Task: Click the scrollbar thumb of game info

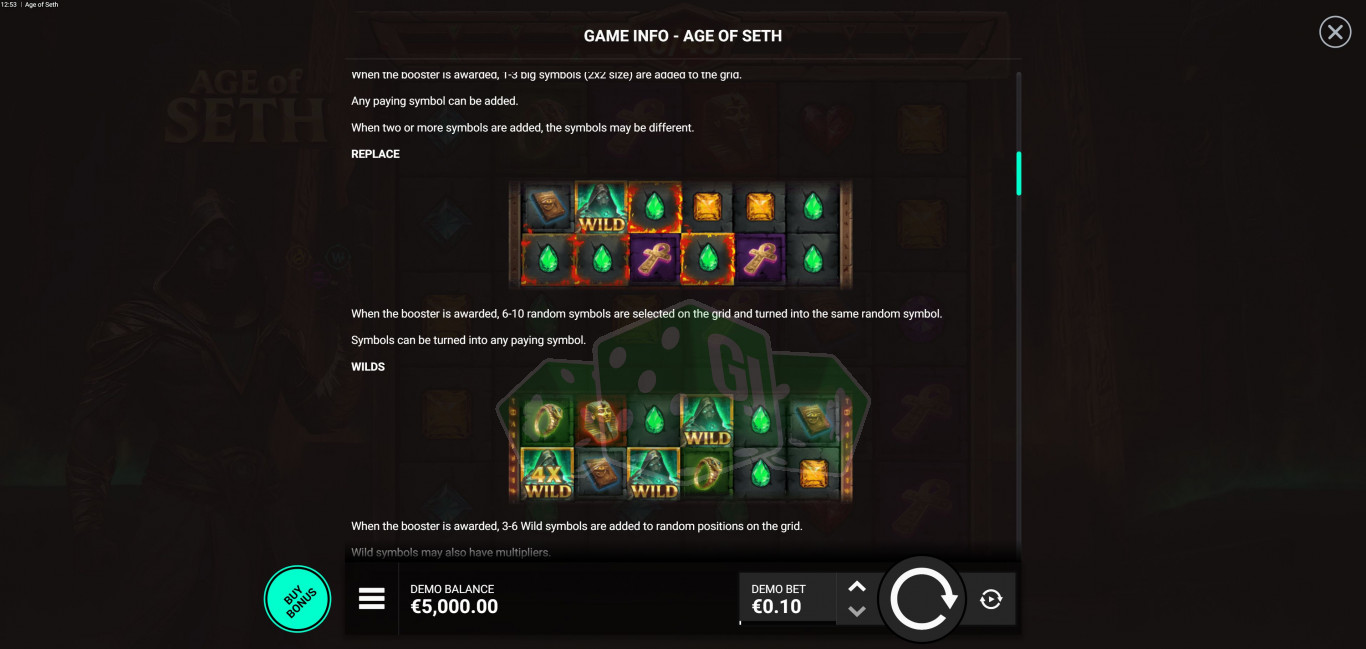Action: (x=1019, y=173)
